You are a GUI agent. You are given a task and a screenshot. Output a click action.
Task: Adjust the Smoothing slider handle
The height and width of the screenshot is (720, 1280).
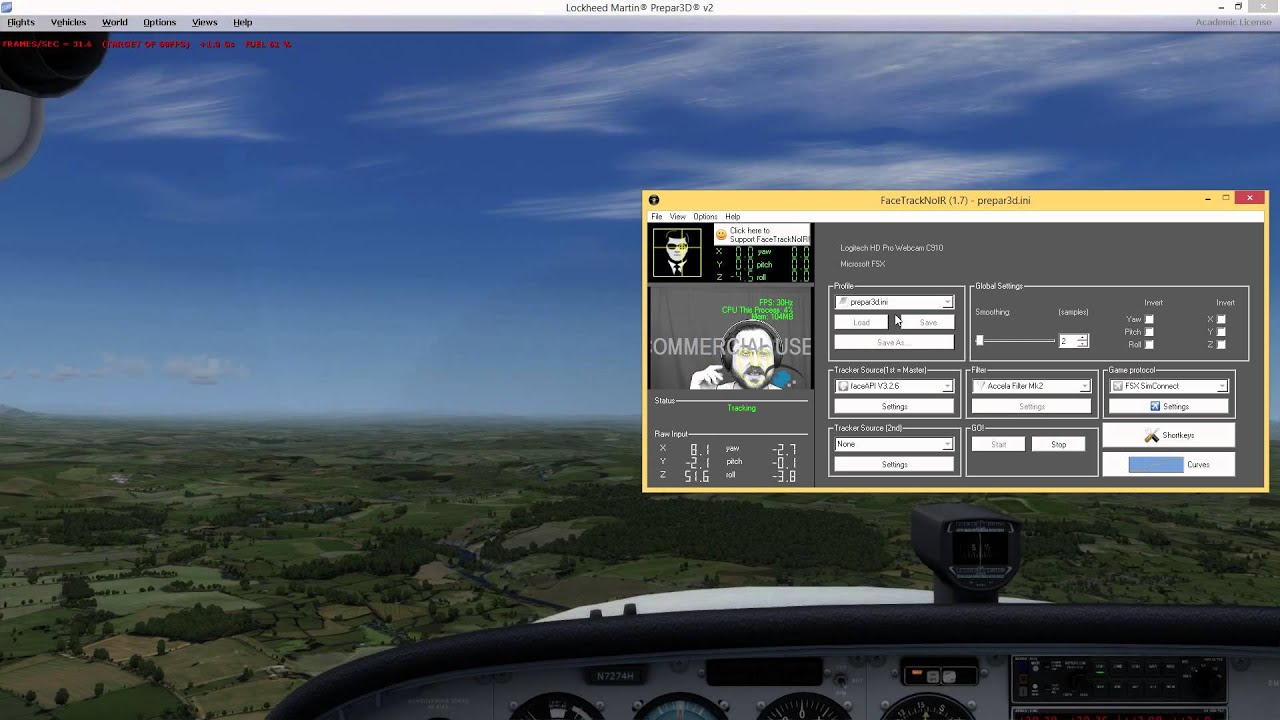(980, 341)
